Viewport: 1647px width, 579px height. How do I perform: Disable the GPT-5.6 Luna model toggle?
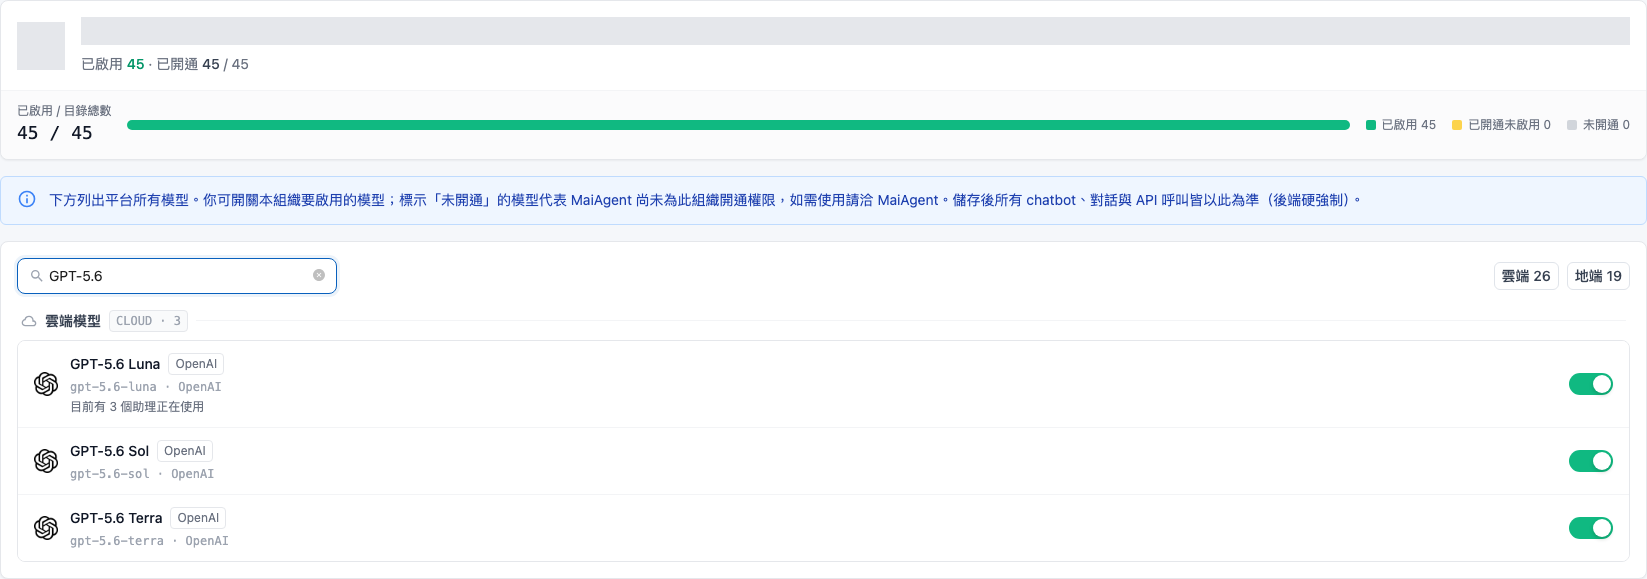pyautogui.click(x=1591, y=384)
